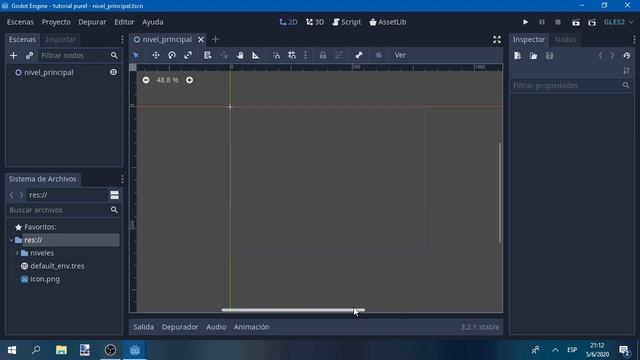Create a new resource in Inspector
This screenshot has height=360, width=640.
click(518, 56)
